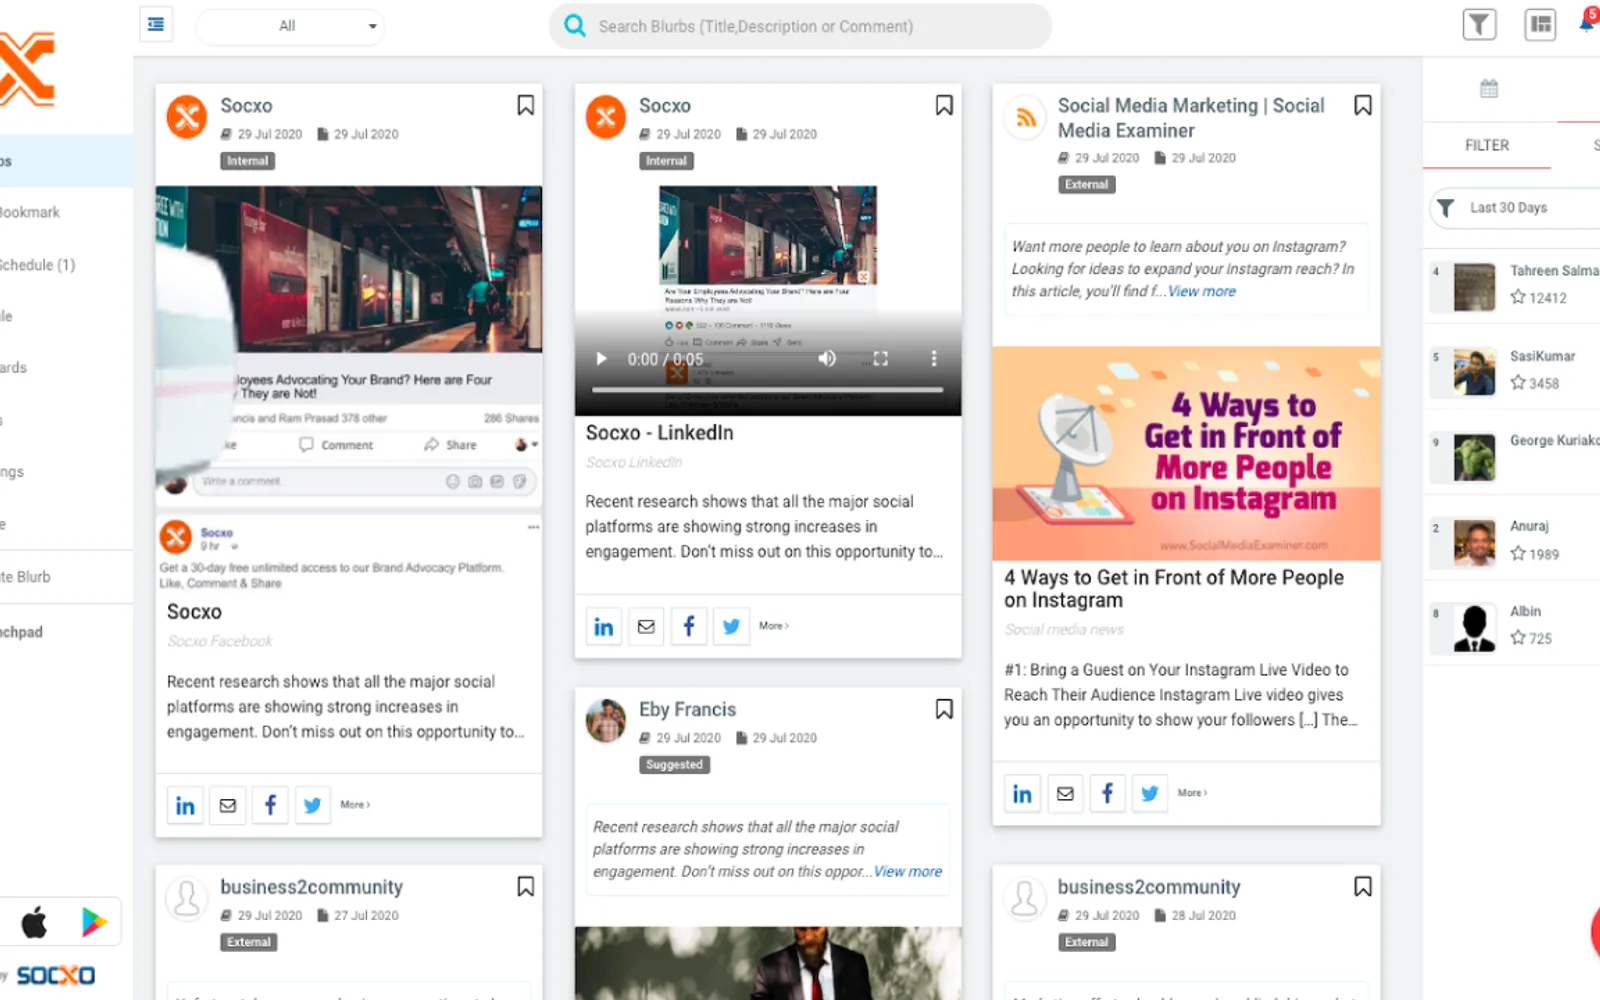Open Schedule (1) in the left sidebar

(38, 265)
